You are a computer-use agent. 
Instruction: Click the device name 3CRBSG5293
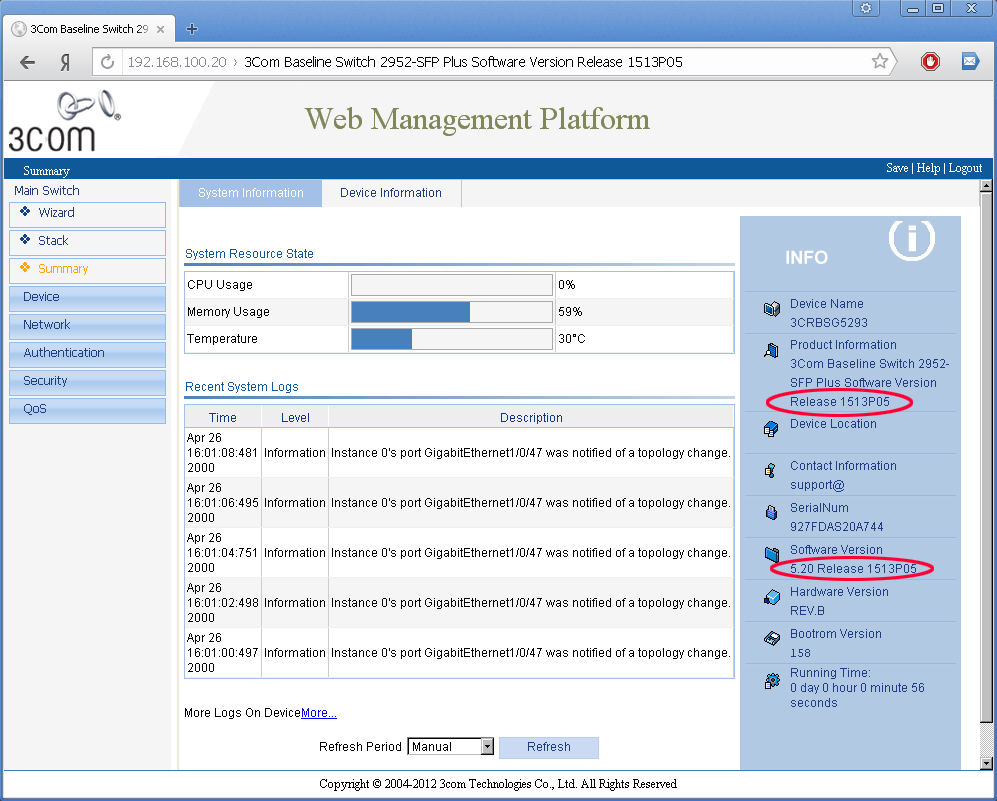pyautogui.click(x=829, y=323)
